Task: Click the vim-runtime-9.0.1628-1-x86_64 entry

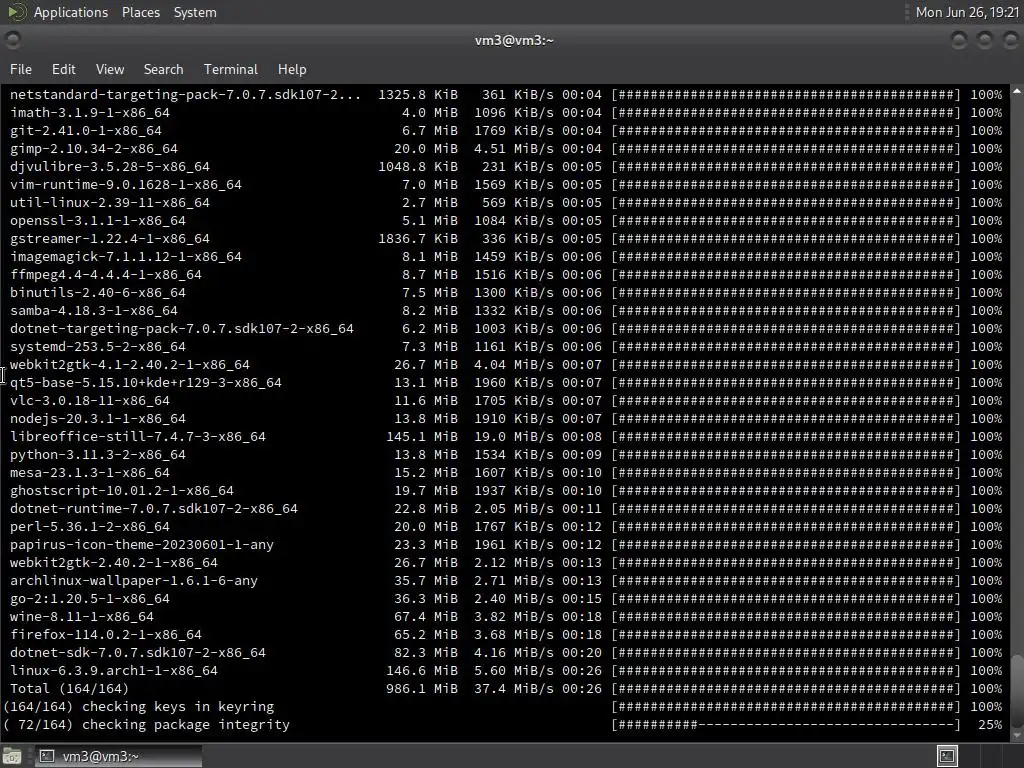Action: tap(125, 185)
